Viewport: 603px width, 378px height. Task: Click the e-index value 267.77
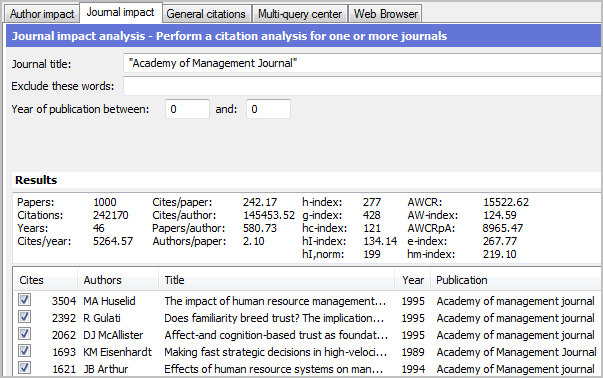click(500, 241)
